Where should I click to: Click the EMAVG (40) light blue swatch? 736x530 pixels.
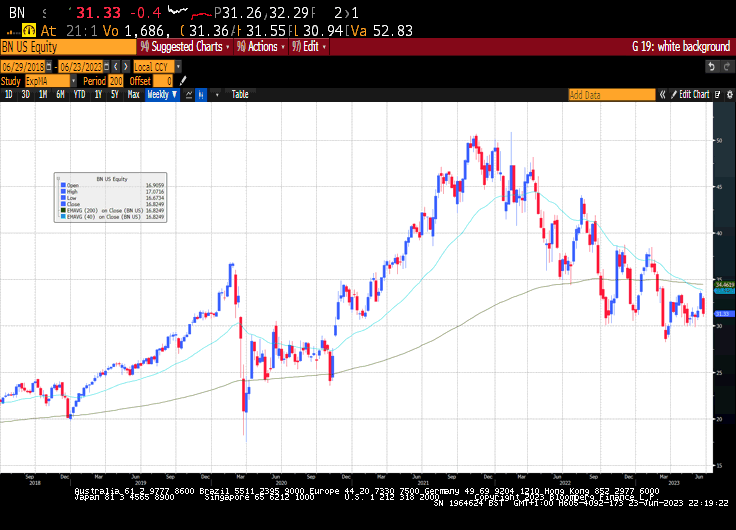63,217
